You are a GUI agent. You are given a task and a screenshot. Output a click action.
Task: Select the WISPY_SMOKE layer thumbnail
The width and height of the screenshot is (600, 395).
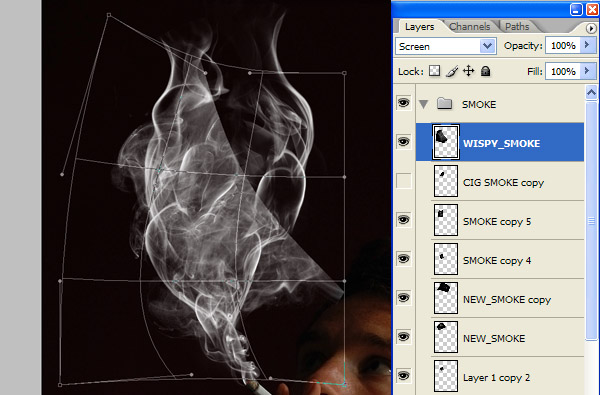click(x=446, y=142)
